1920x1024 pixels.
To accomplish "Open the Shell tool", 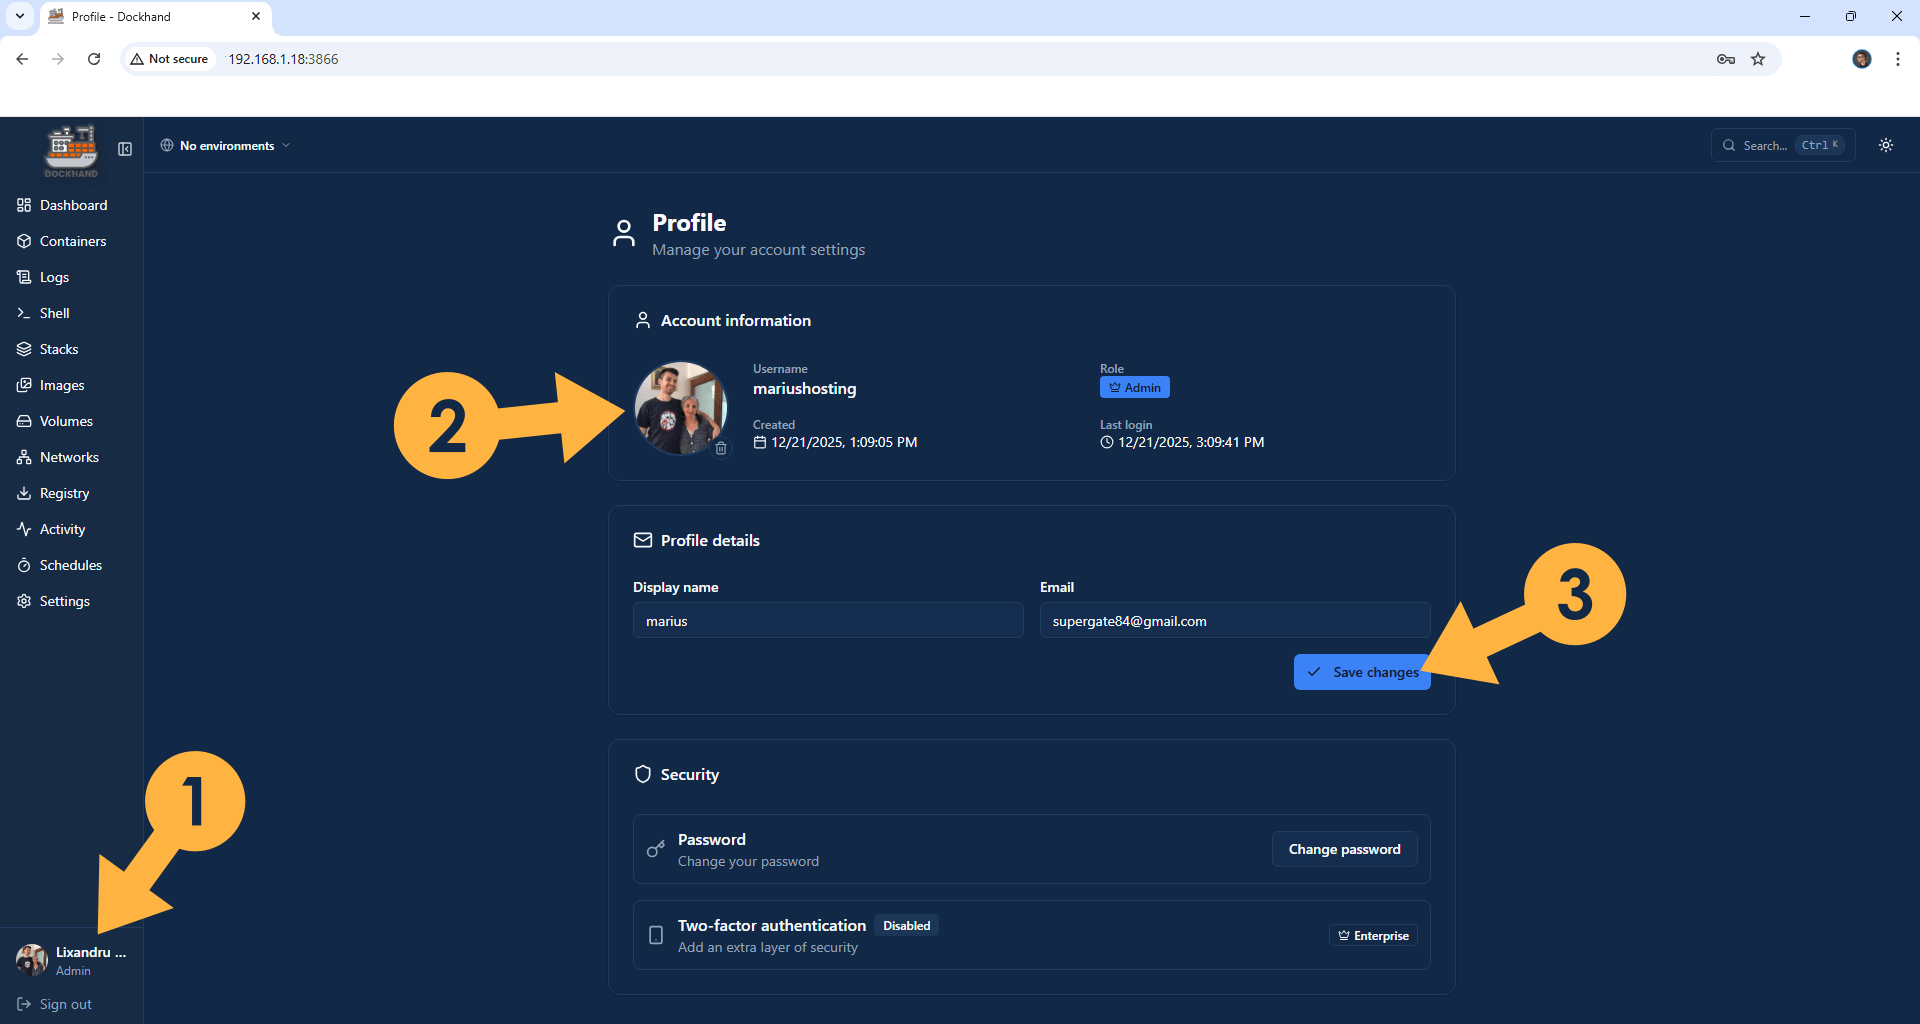I will coord(54,313).
